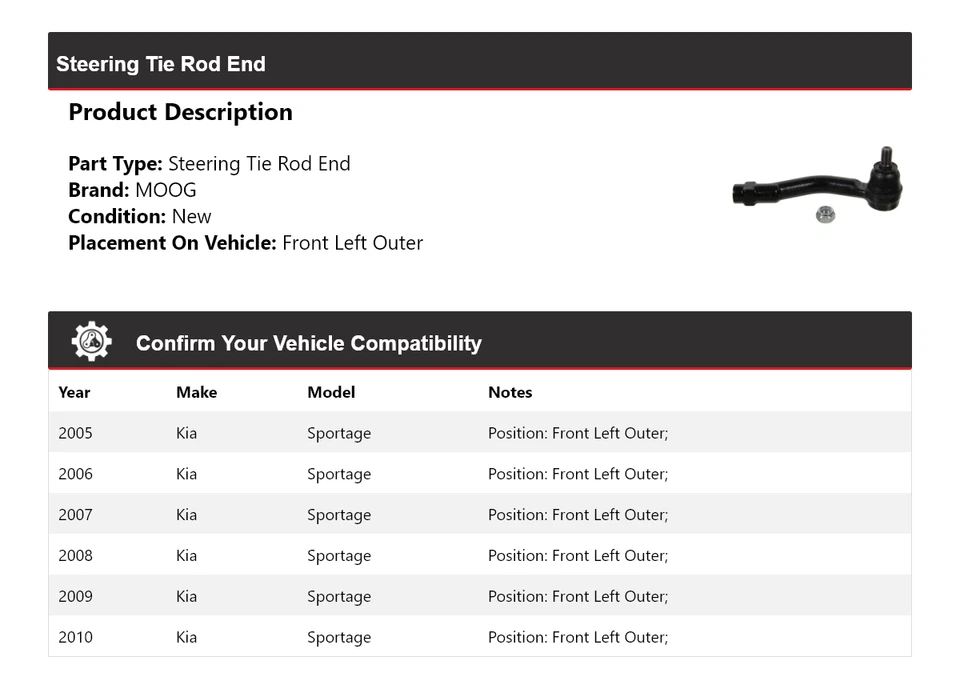Select the 2010 year cell
This screenshot has width=960, height=689.
point(75,637)
